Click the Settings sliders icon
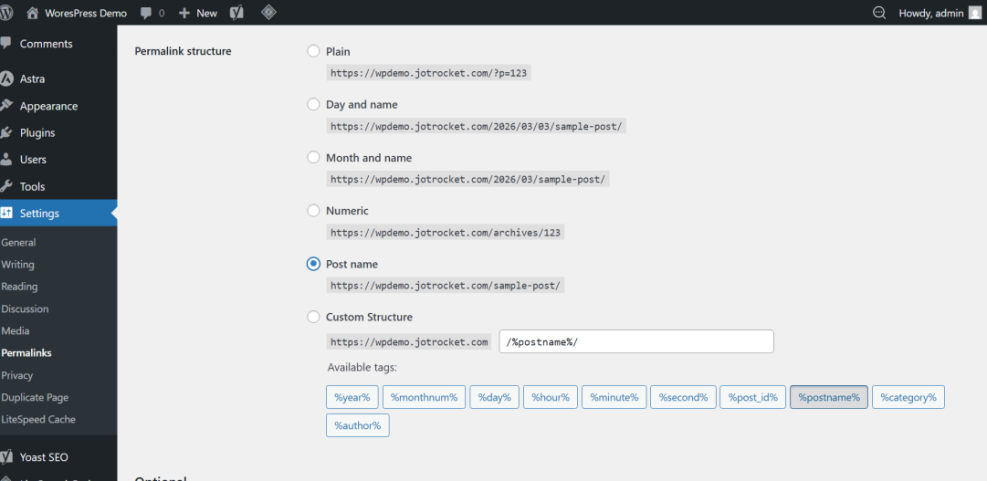Image resolution: width=987 pixels, height=481 pixels. (x=6, y=213)
